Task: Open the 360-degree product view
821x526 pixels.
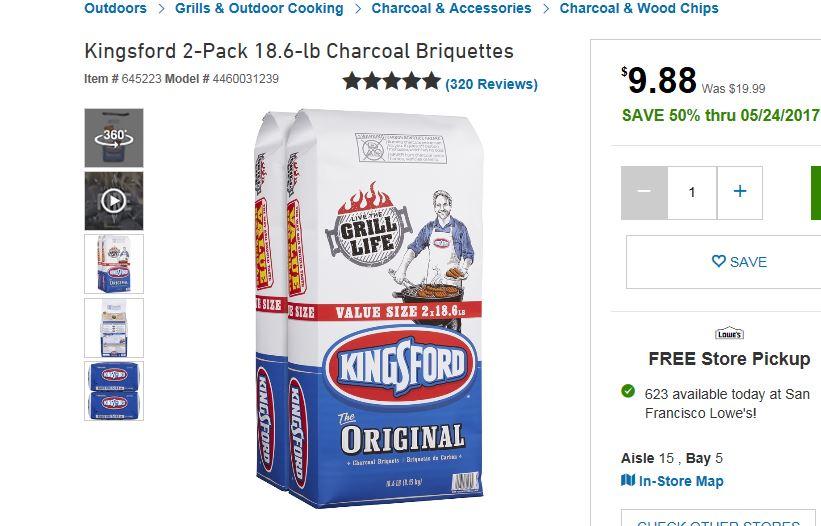Action: (x=114, y=137)
